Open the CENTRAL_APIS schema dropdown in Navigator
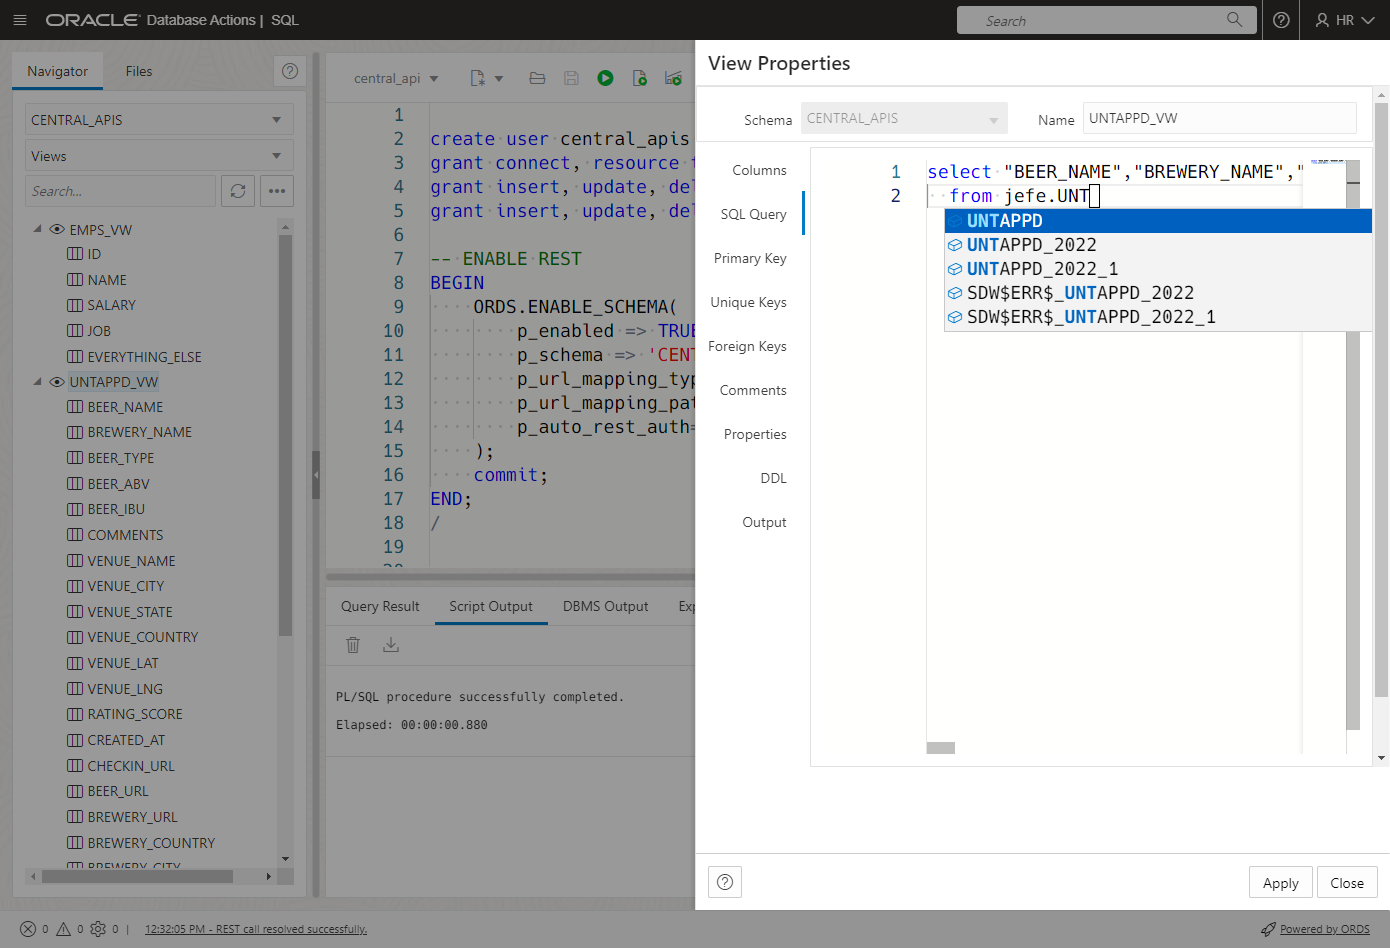The width and height of the screenshot is (1390, 948). pyautogui.click(x=158, y=120)
